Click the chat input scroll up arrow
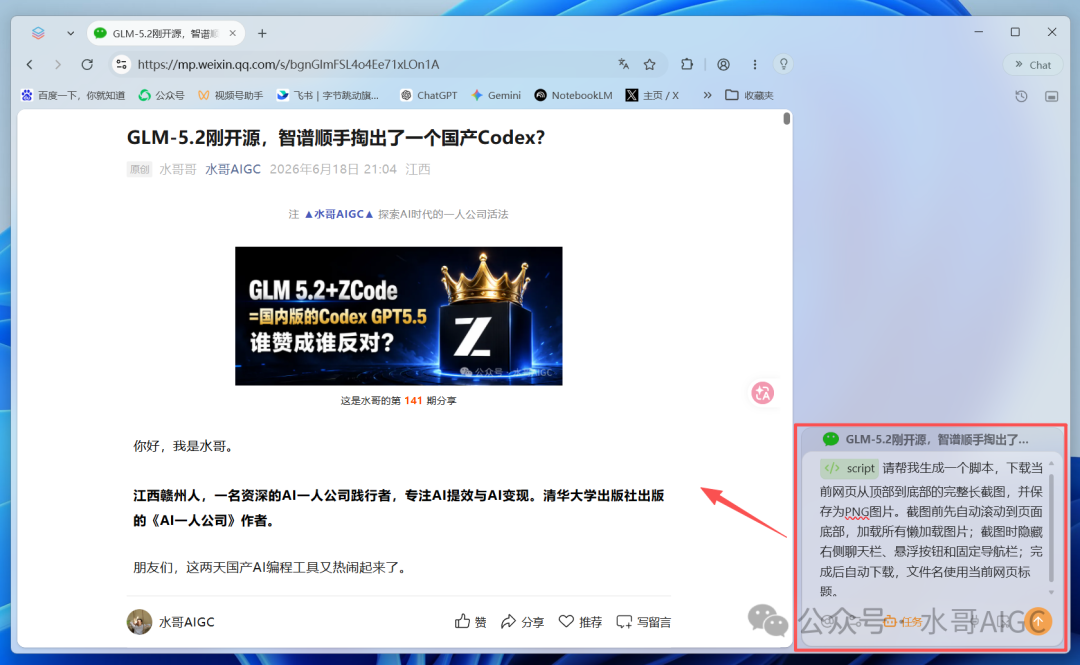 [1051, 463]
